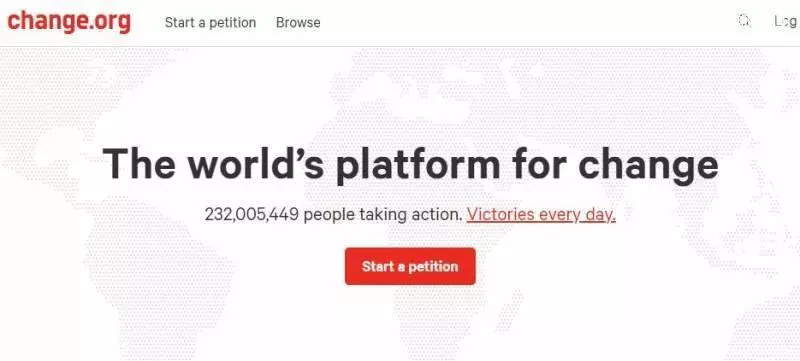The image size is (800, 361).
Task: Follow the Victories every day link
Action: [x=541, y=215]
